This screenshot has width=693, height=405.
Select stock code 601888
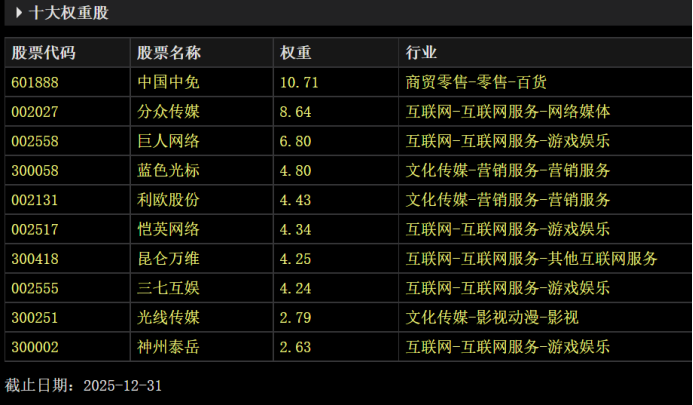pyautogui.click(x=35, y=82)
